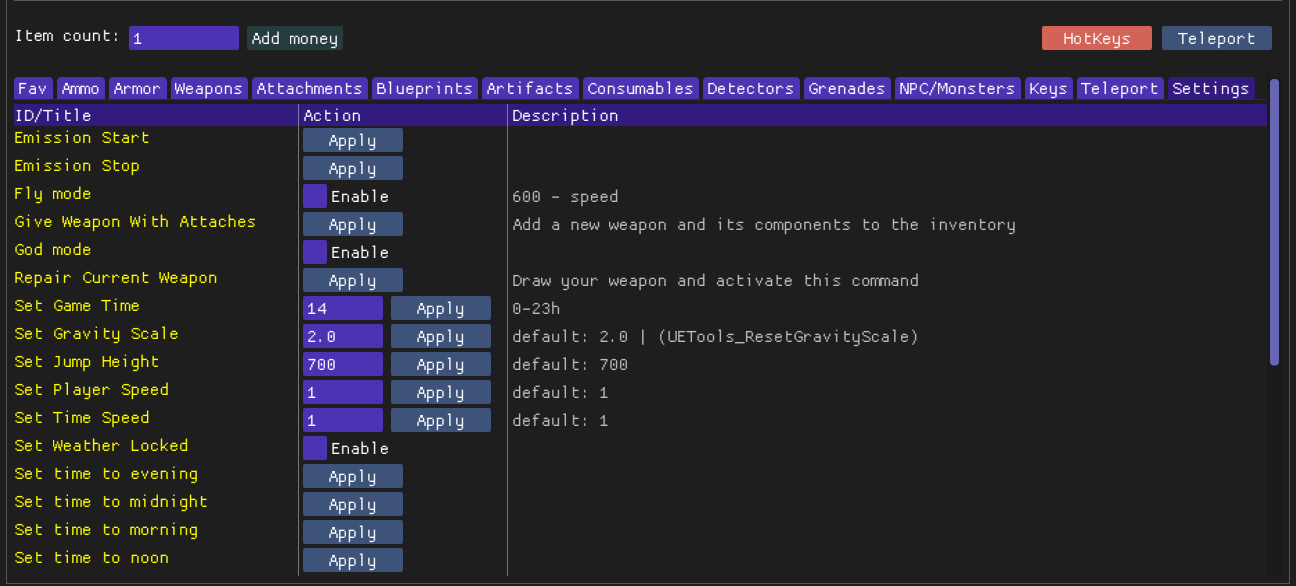Toggle the God mode checkbox
The width and height of the screenshot is (1296, 586).
click(315, 252)
